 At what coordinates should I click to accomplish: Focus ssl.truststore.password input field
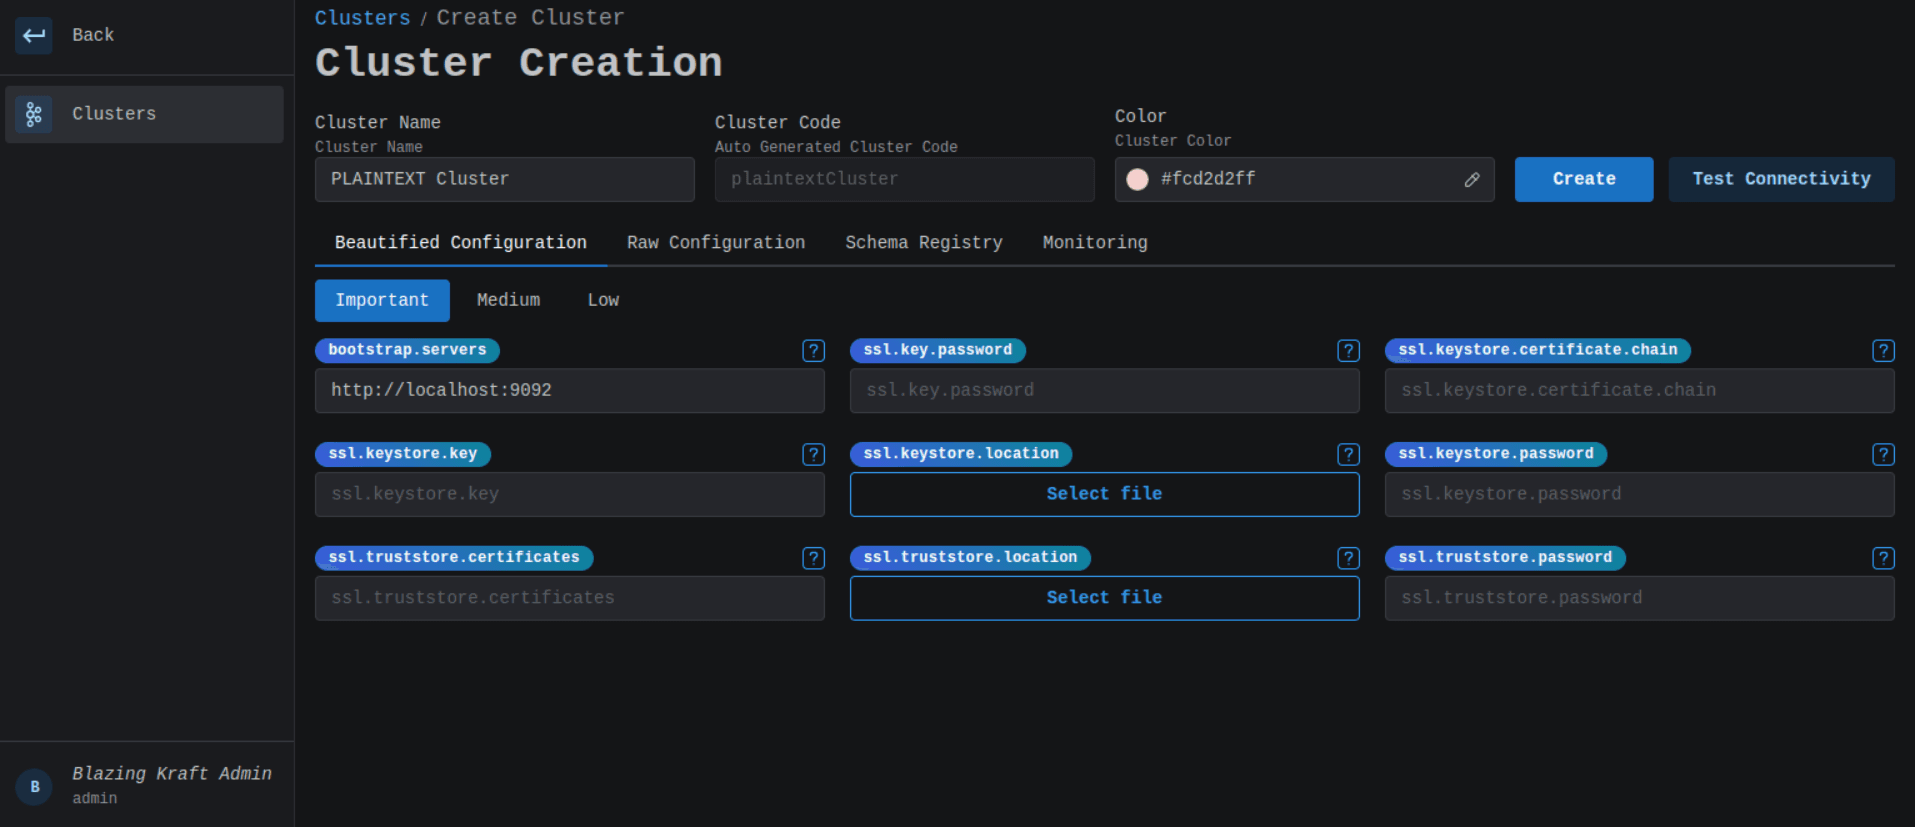(x=1640, y=598)
